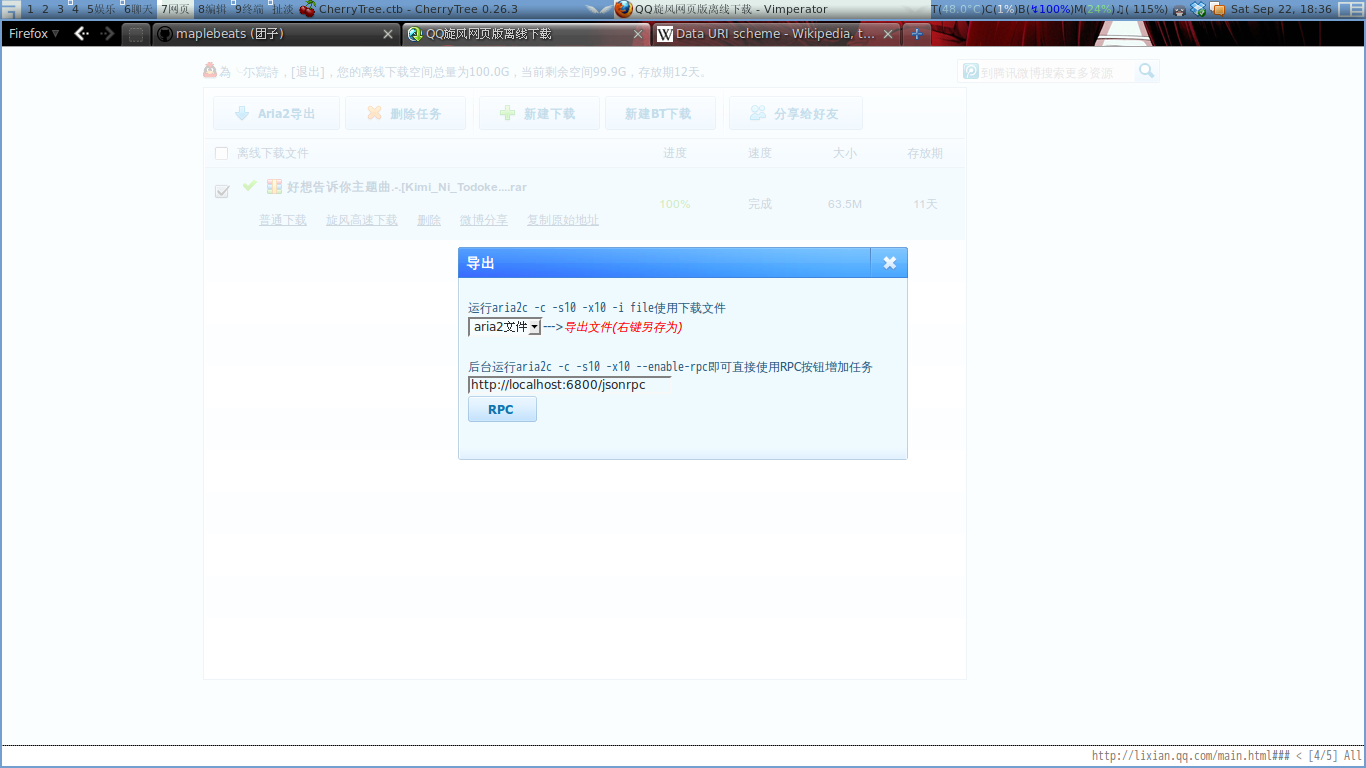Switch to workspace 8编辑

click(212, 9)
